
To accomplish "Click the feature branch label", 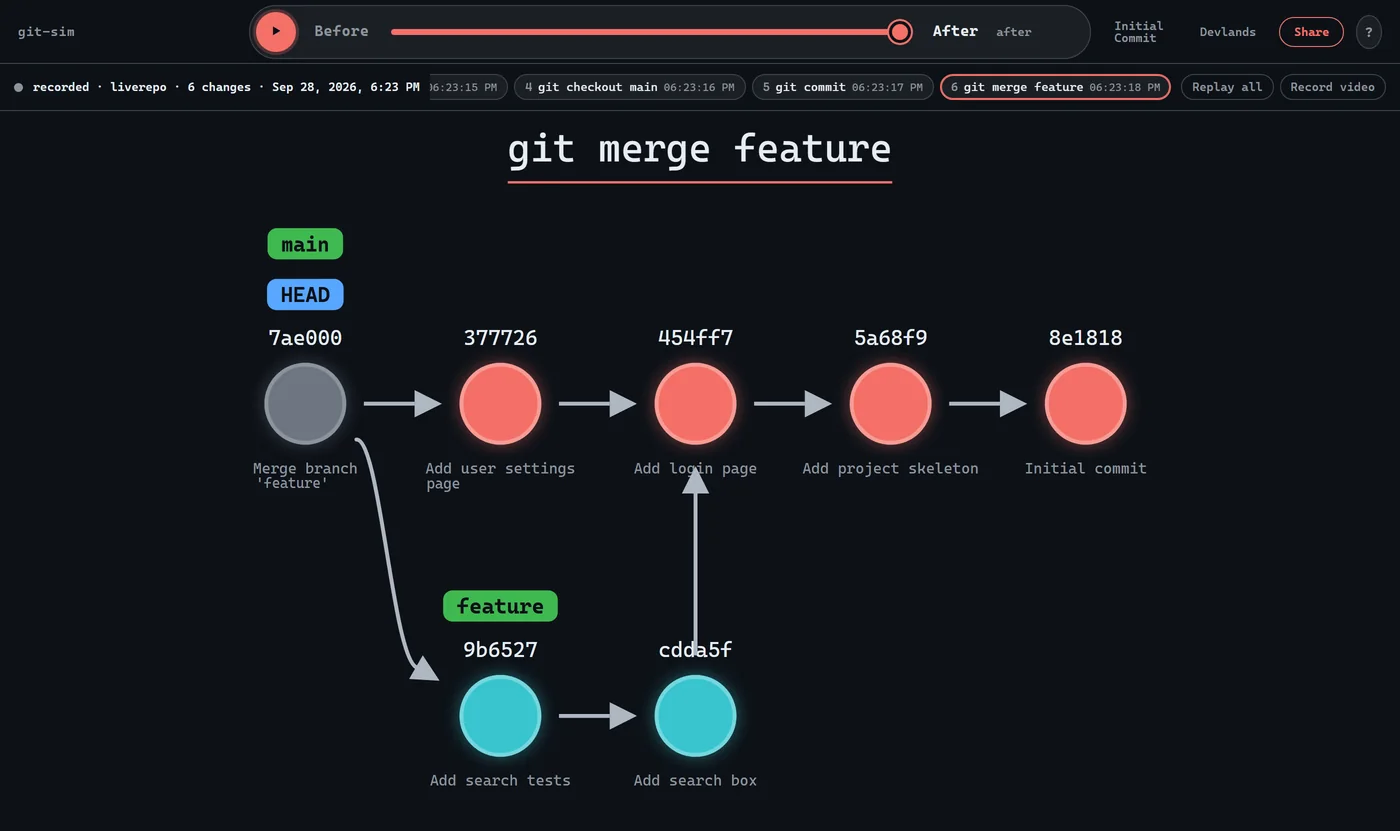I will pos(500,606).
